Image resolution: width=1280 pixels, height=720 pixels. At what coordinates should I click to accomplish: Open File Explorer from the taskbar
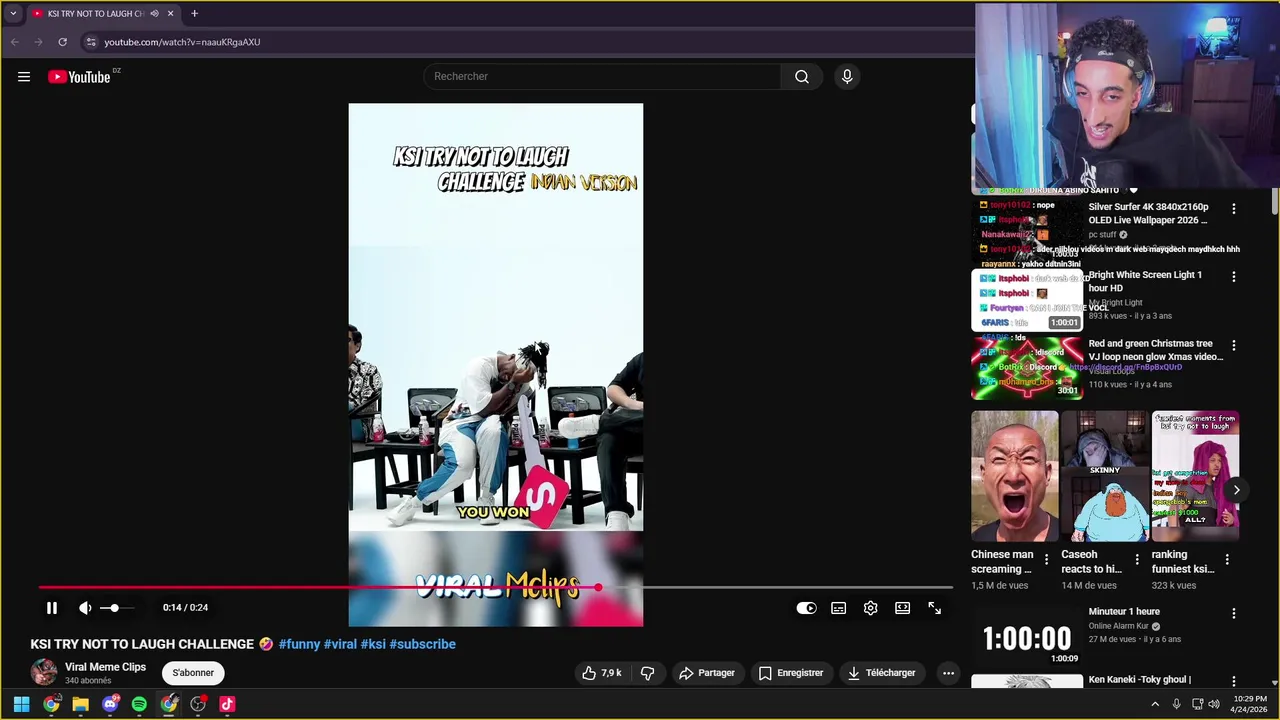pyautogui.click(x=80, y=704)
